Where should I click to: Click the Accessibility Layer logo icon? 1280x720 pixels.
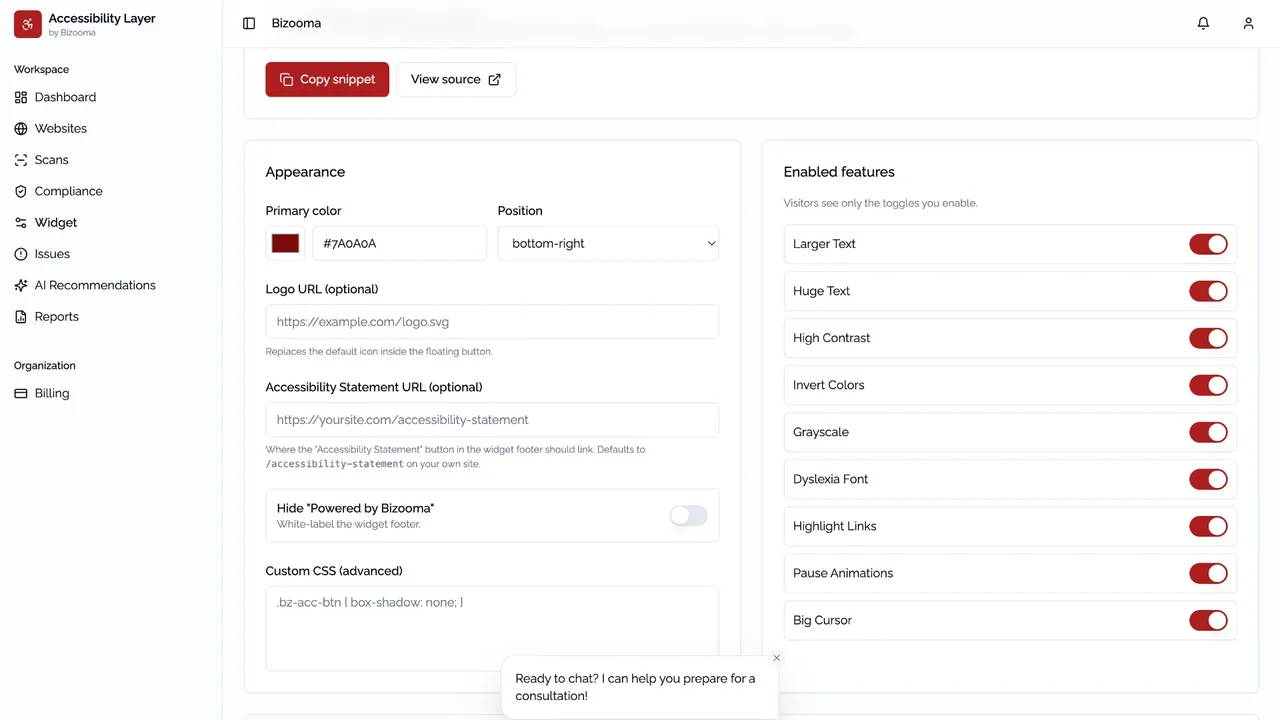point(28,24)
